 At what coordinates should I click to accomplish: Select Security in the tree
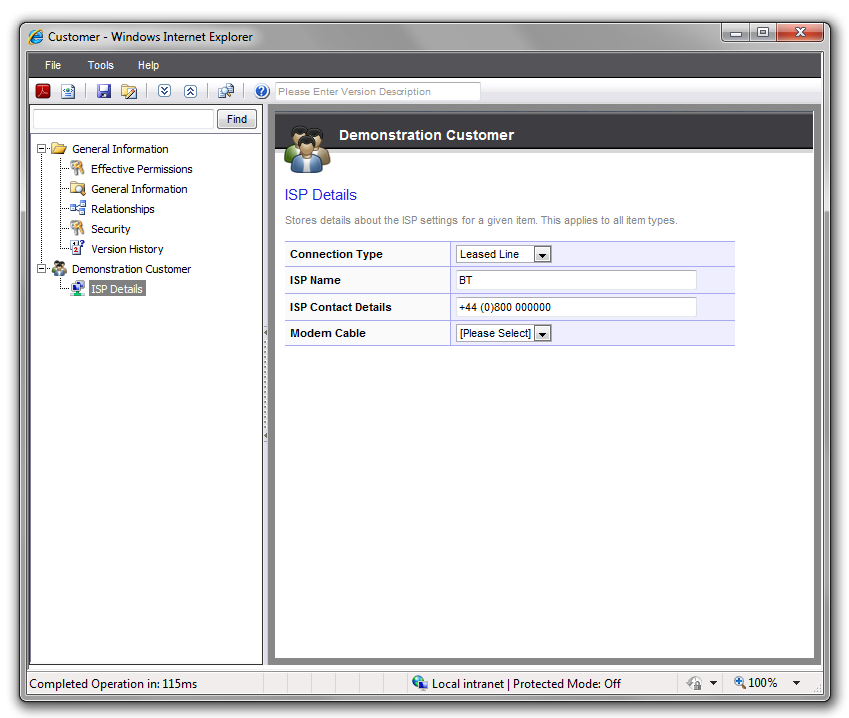[x=110, y=229]
